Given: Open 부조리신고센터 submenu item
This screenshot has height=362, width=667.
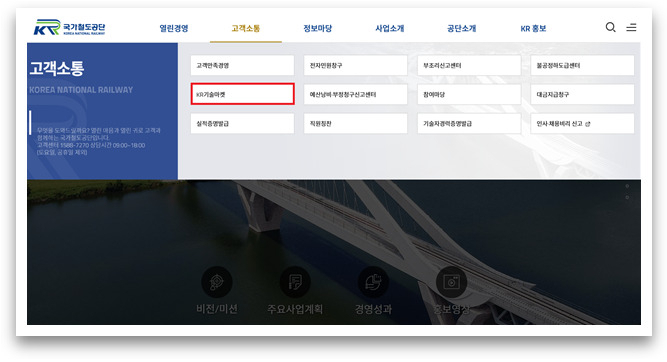Looking at the screenshot, I should (x=469, y=66).
